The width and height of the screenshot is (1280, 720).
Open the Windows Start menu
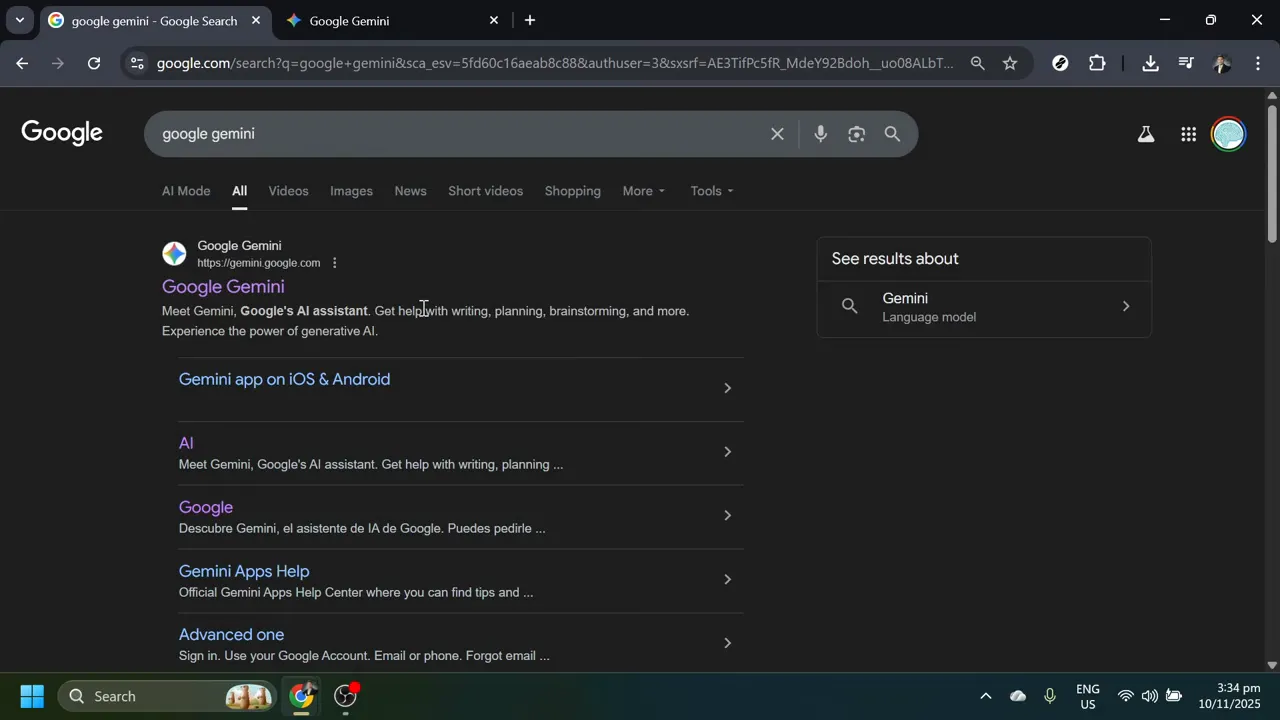pyautogui.click(x=32, y=696)
